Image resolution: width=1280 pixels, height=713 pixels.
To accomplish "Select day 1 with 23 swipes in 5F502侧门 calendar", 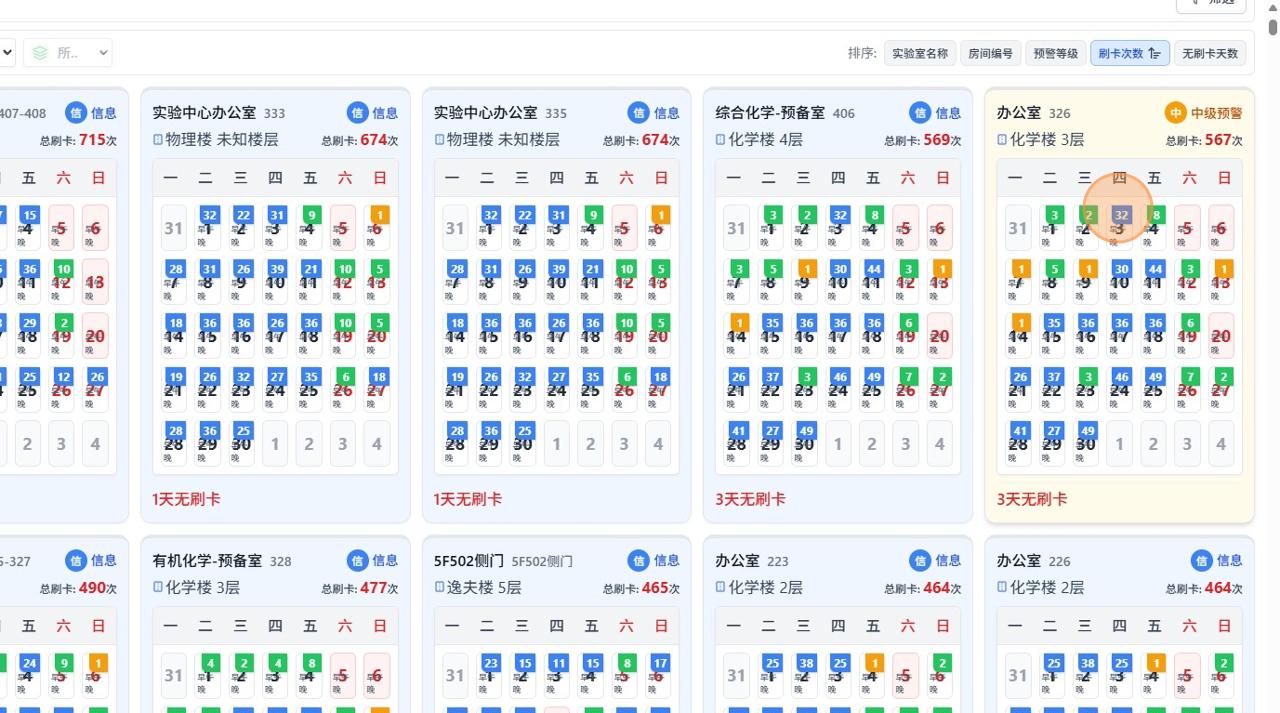I will tap(489, 675).
